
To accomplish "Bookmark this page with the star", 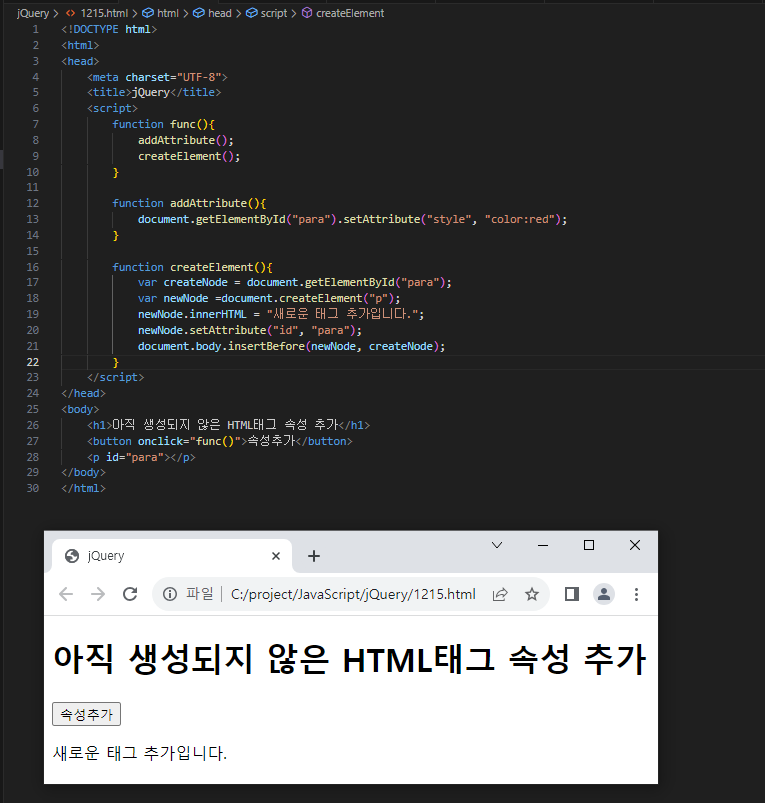I will click(532, 594).
